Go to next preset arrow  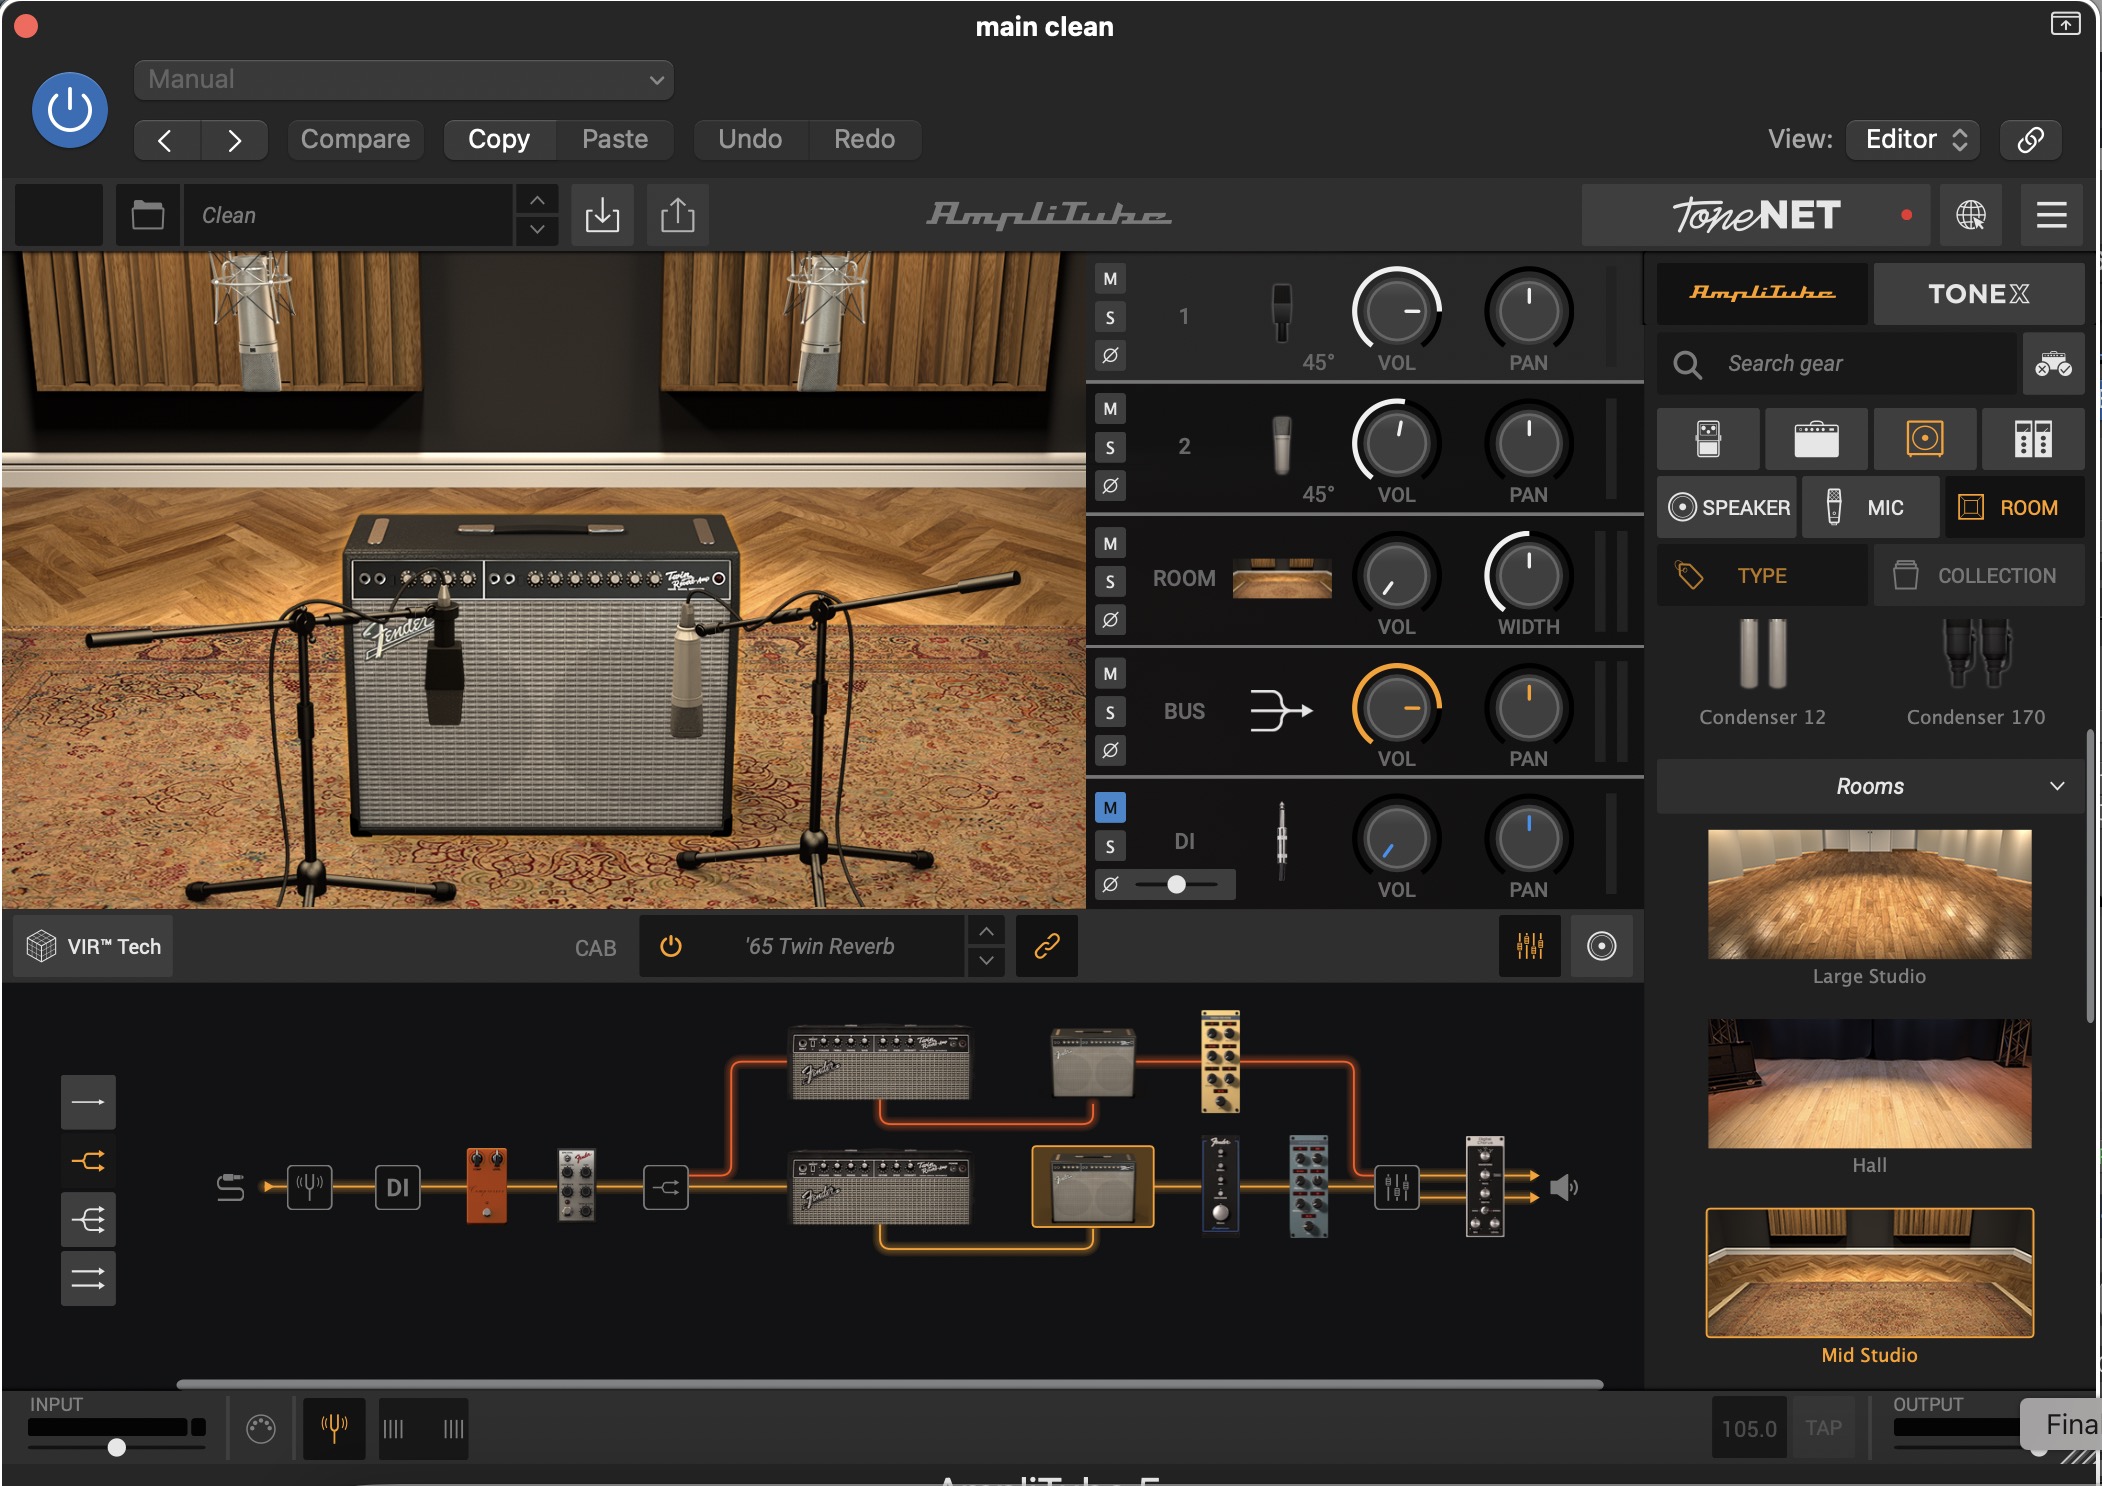pos(234,140)
